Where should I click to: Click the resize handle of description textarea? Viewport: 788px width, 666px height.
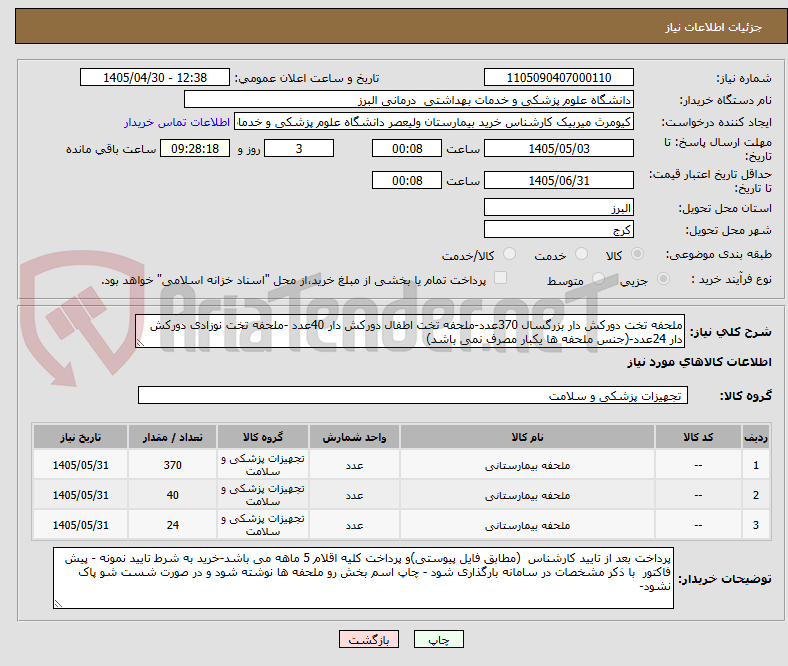point(140,343)
